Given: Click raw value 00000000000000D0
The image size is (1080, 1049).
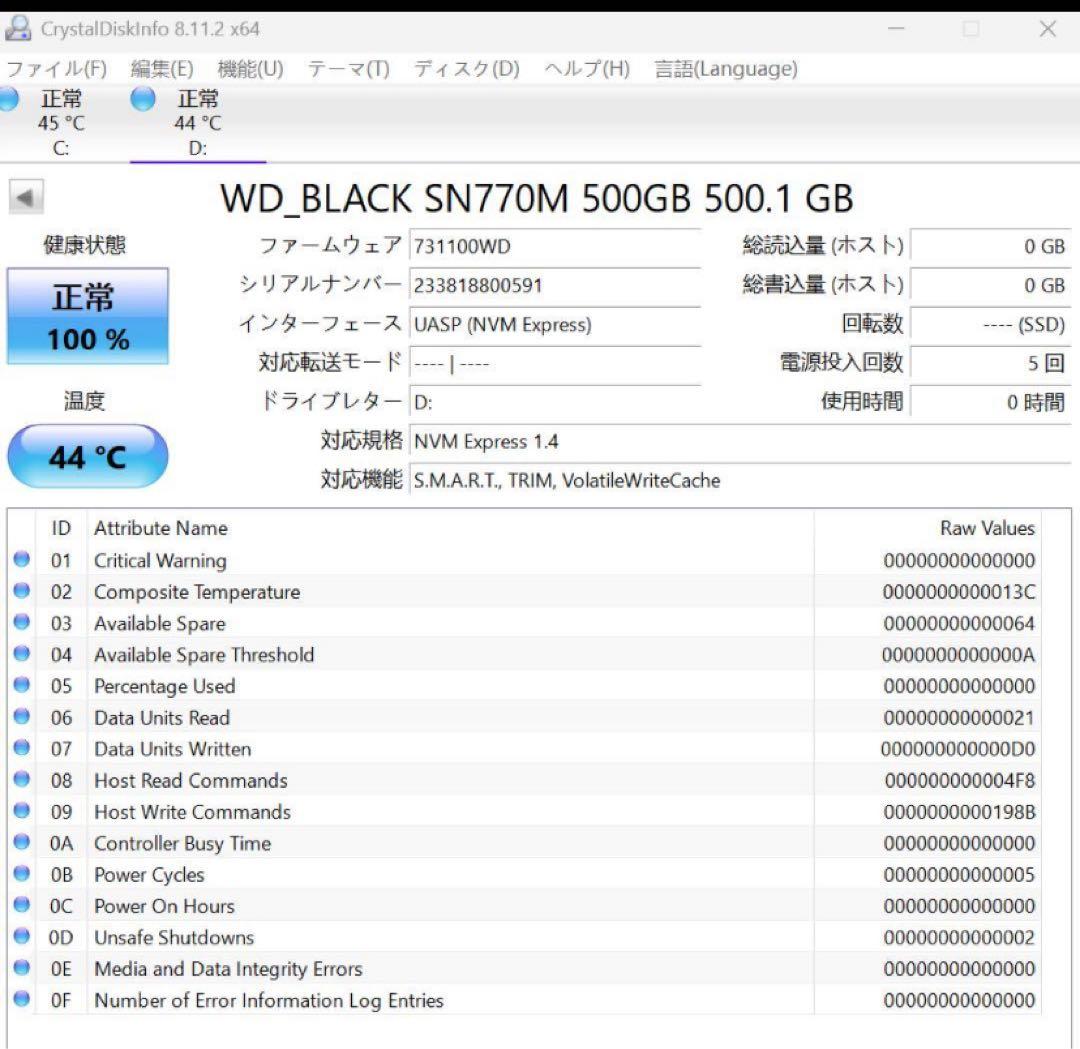Looking at the screenshot, I should coord(958,749).
